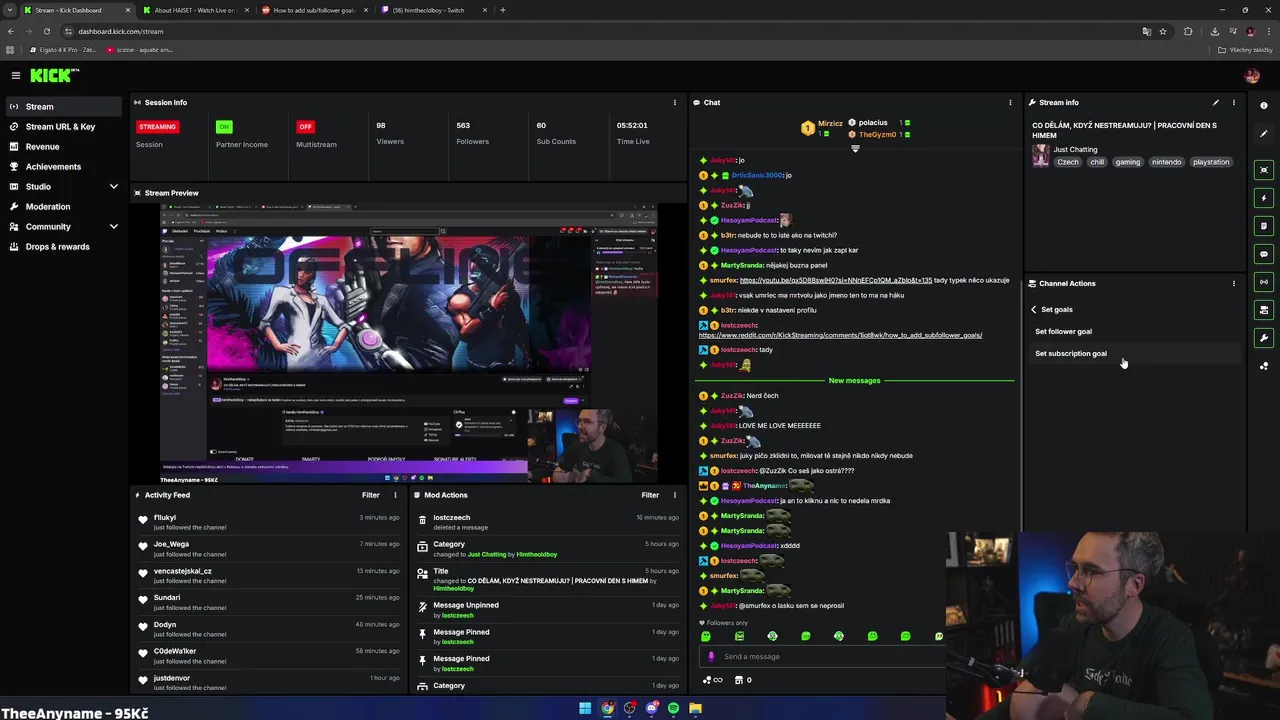Click the nintendo tag
Screen dimensions: 1280x720
pyautogui.click(x=1166, y=162)
